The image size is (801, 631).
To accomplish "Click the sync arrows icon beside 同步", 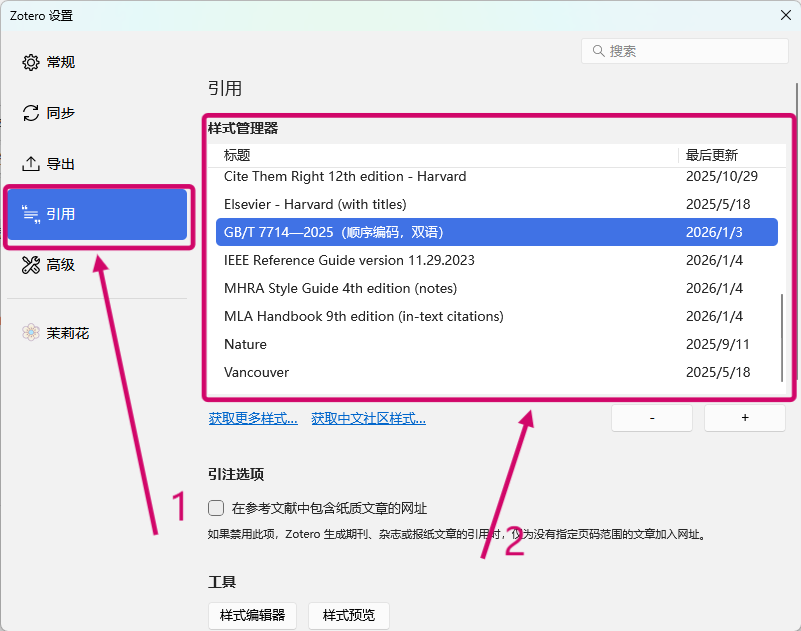I will pos(31,113).
